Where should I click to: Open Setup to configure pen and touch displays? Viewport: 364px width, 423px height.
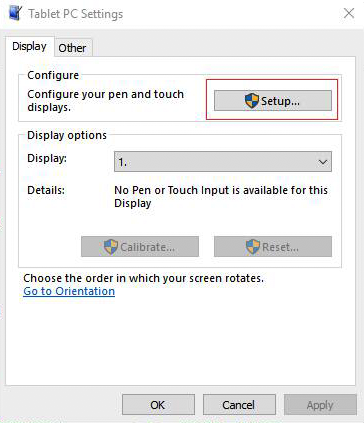[273, 100]
